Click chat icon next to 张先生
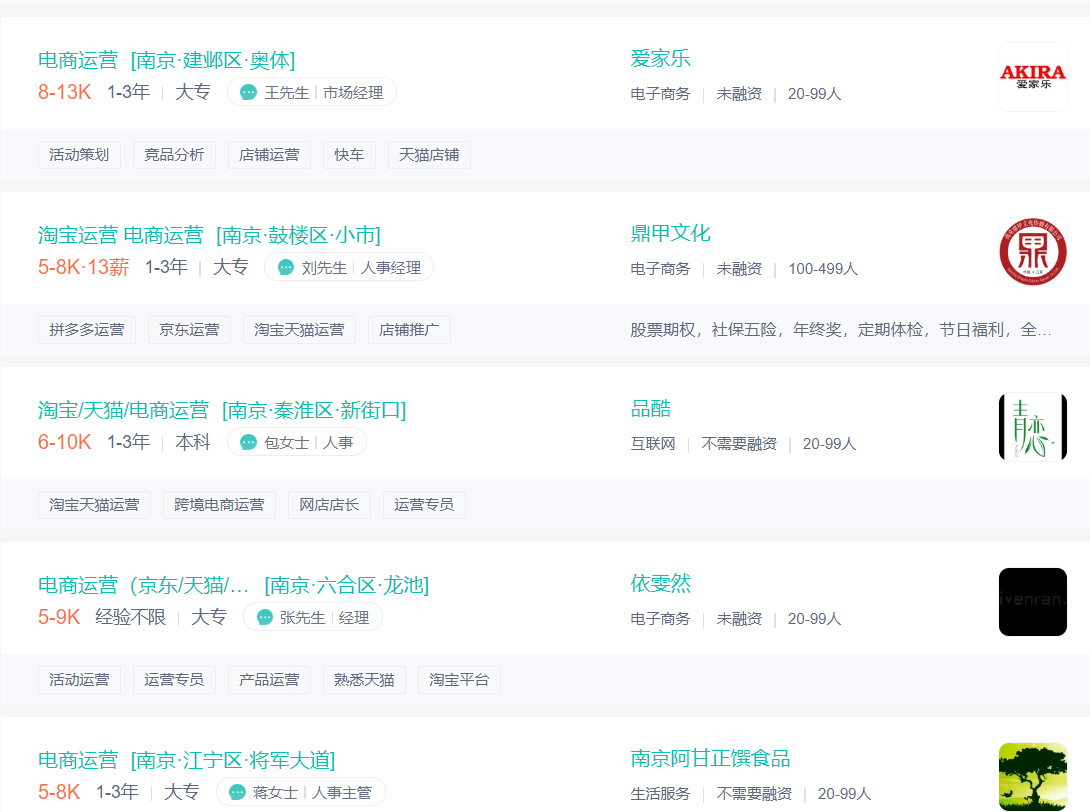Viewport: 1090px width, 812px height. (x=265, y=618)
